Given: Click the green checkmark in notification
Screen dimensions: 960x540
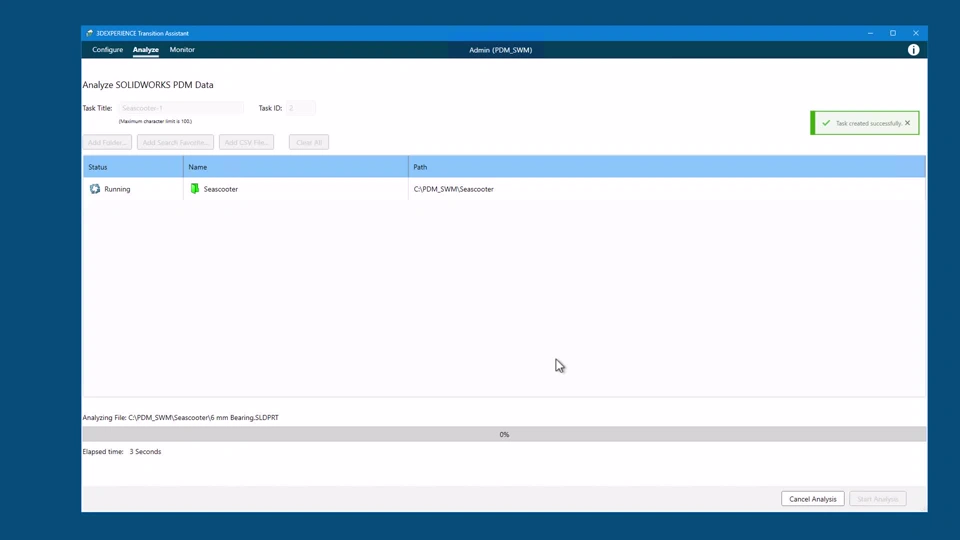Looking at the screenshot, I should 826,123.
